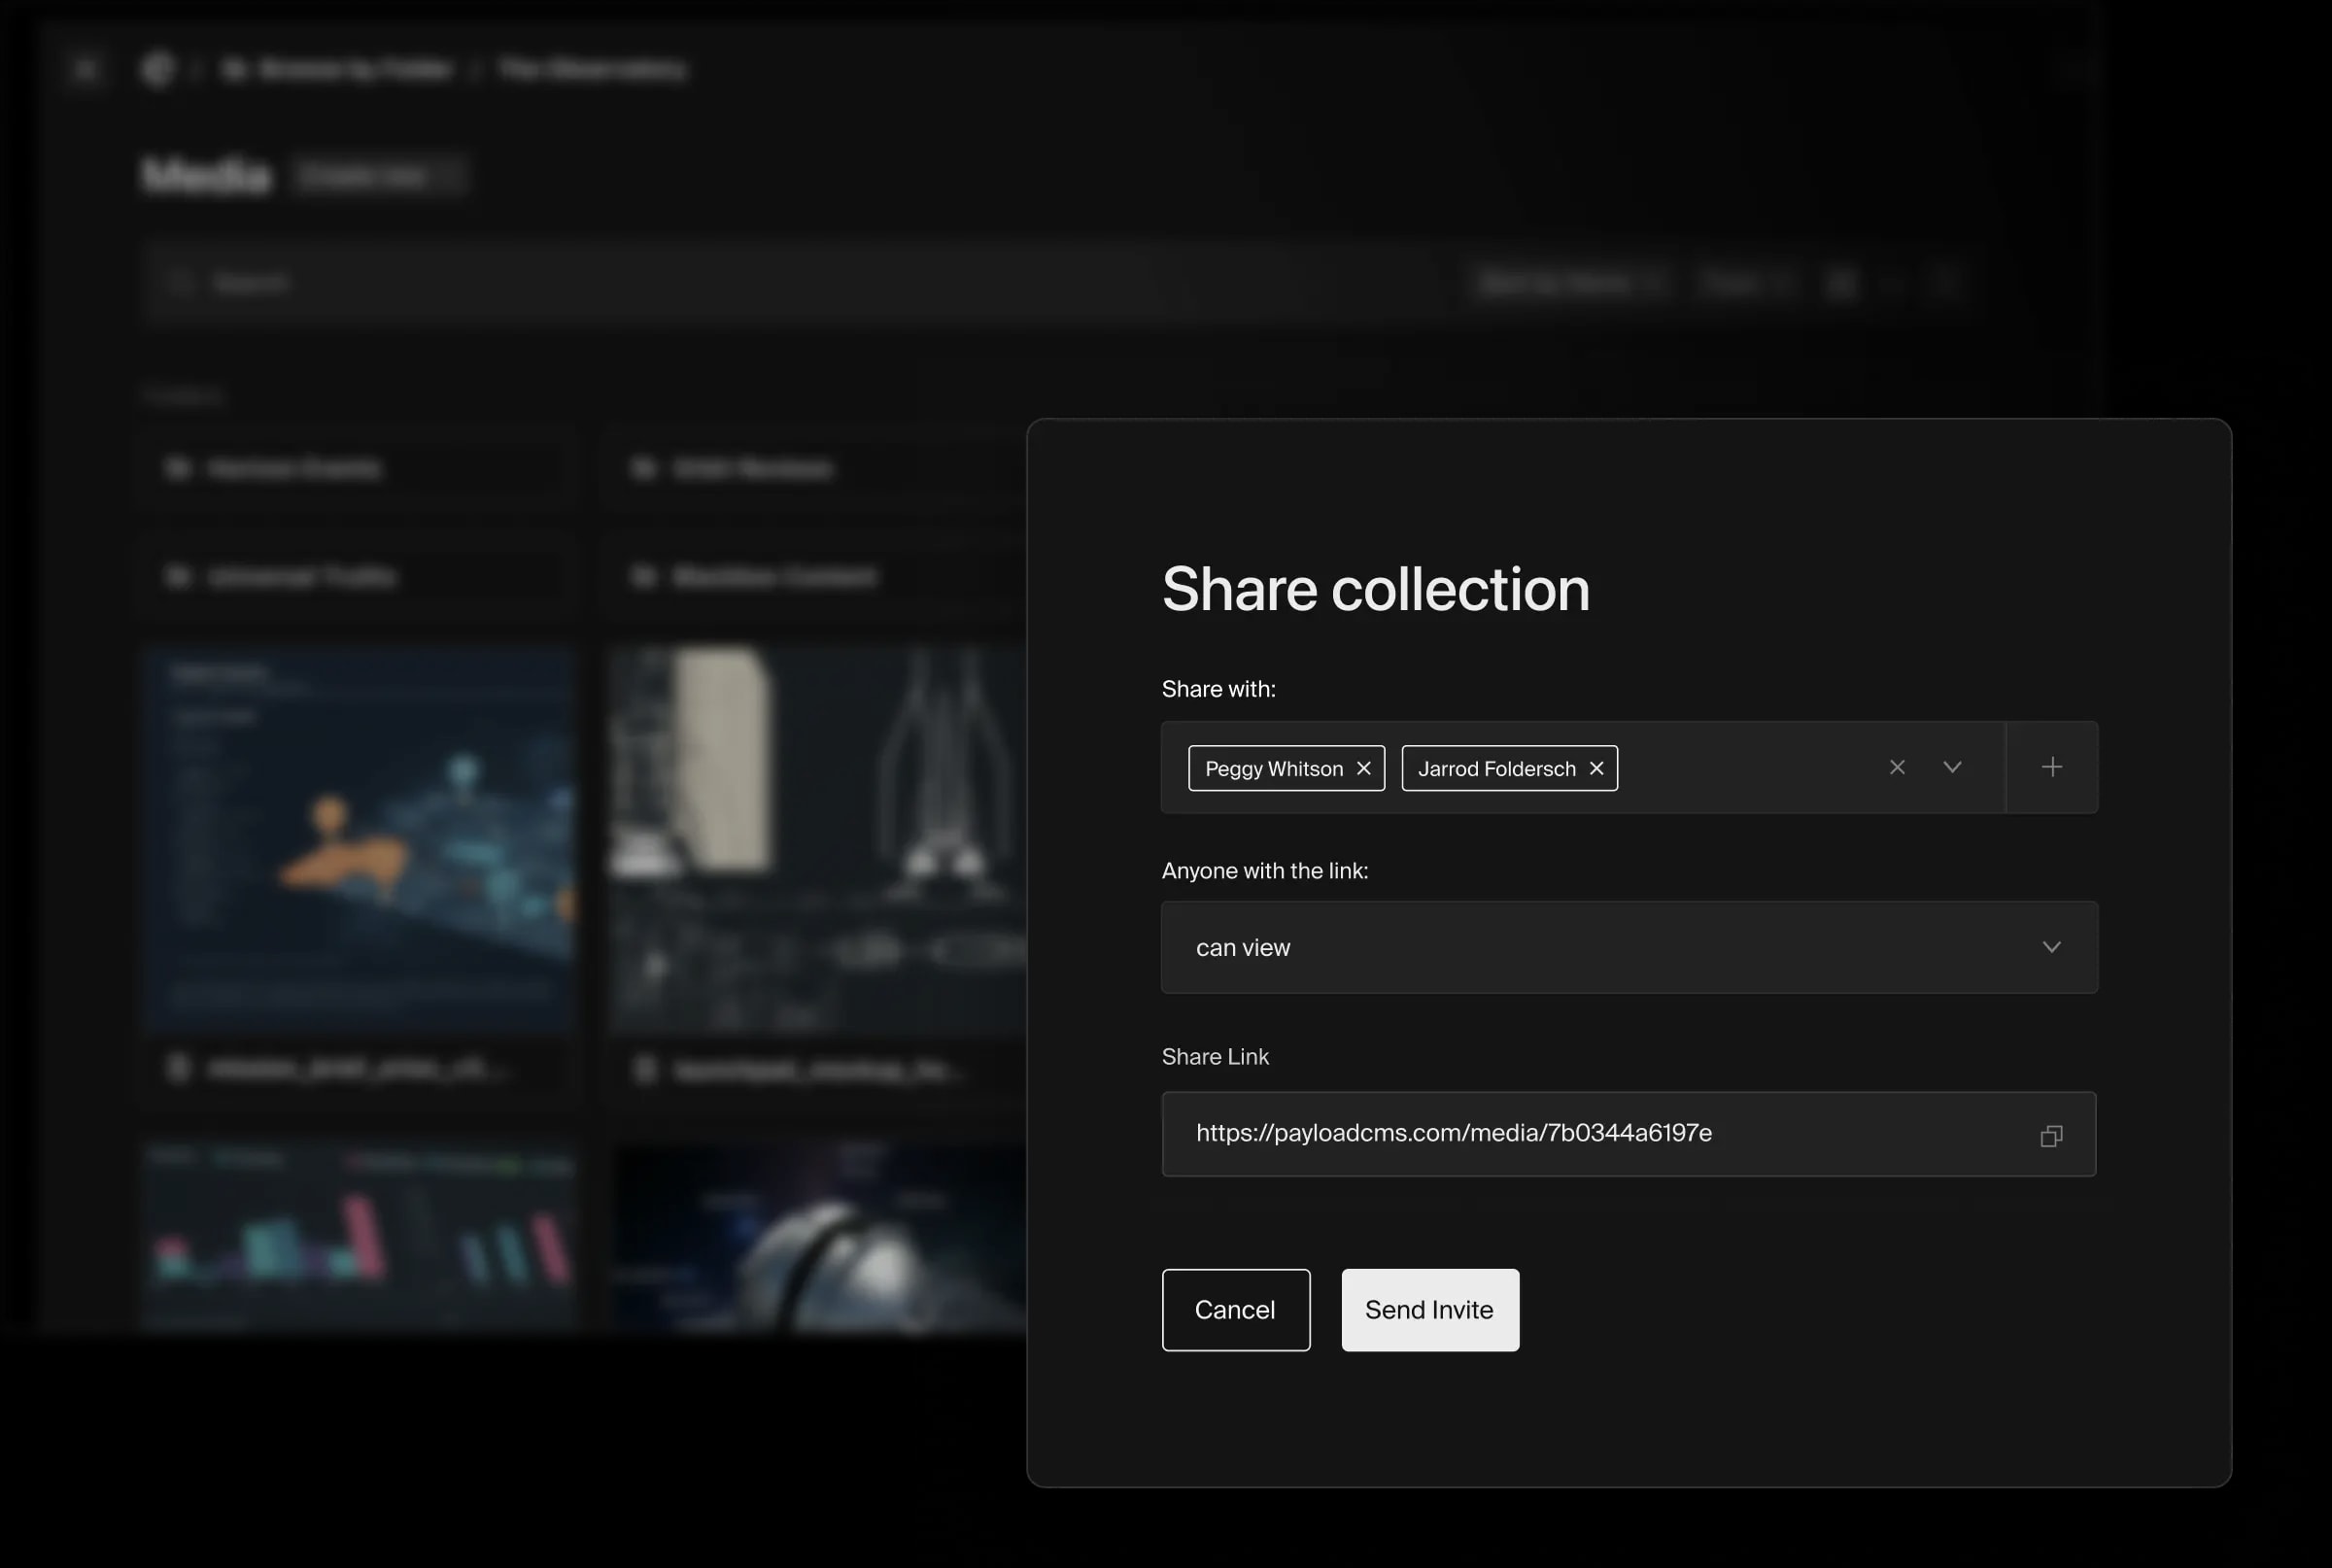Copy the share link using the copy icon
2332x1568 pixels.
click(x=2051, y=1135)
